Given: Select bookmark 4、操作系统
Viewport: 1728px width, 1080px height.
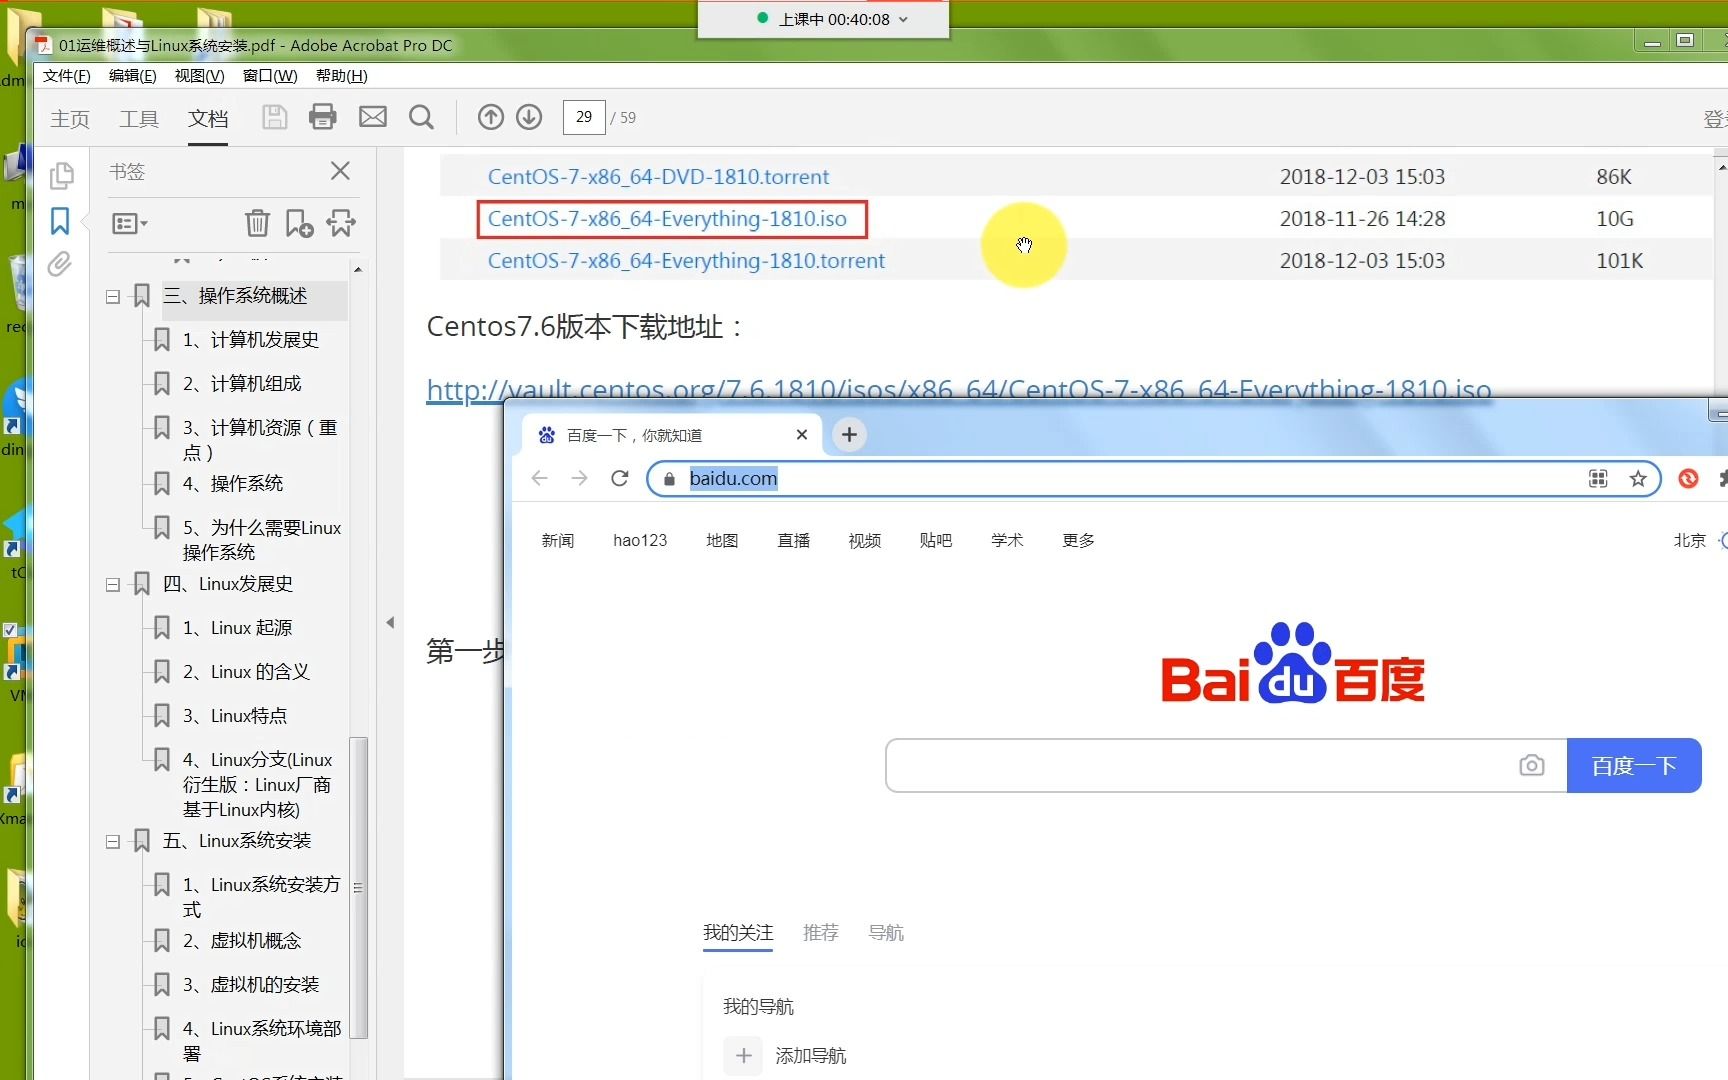Looking at the screenshot, I should [232, 484].
